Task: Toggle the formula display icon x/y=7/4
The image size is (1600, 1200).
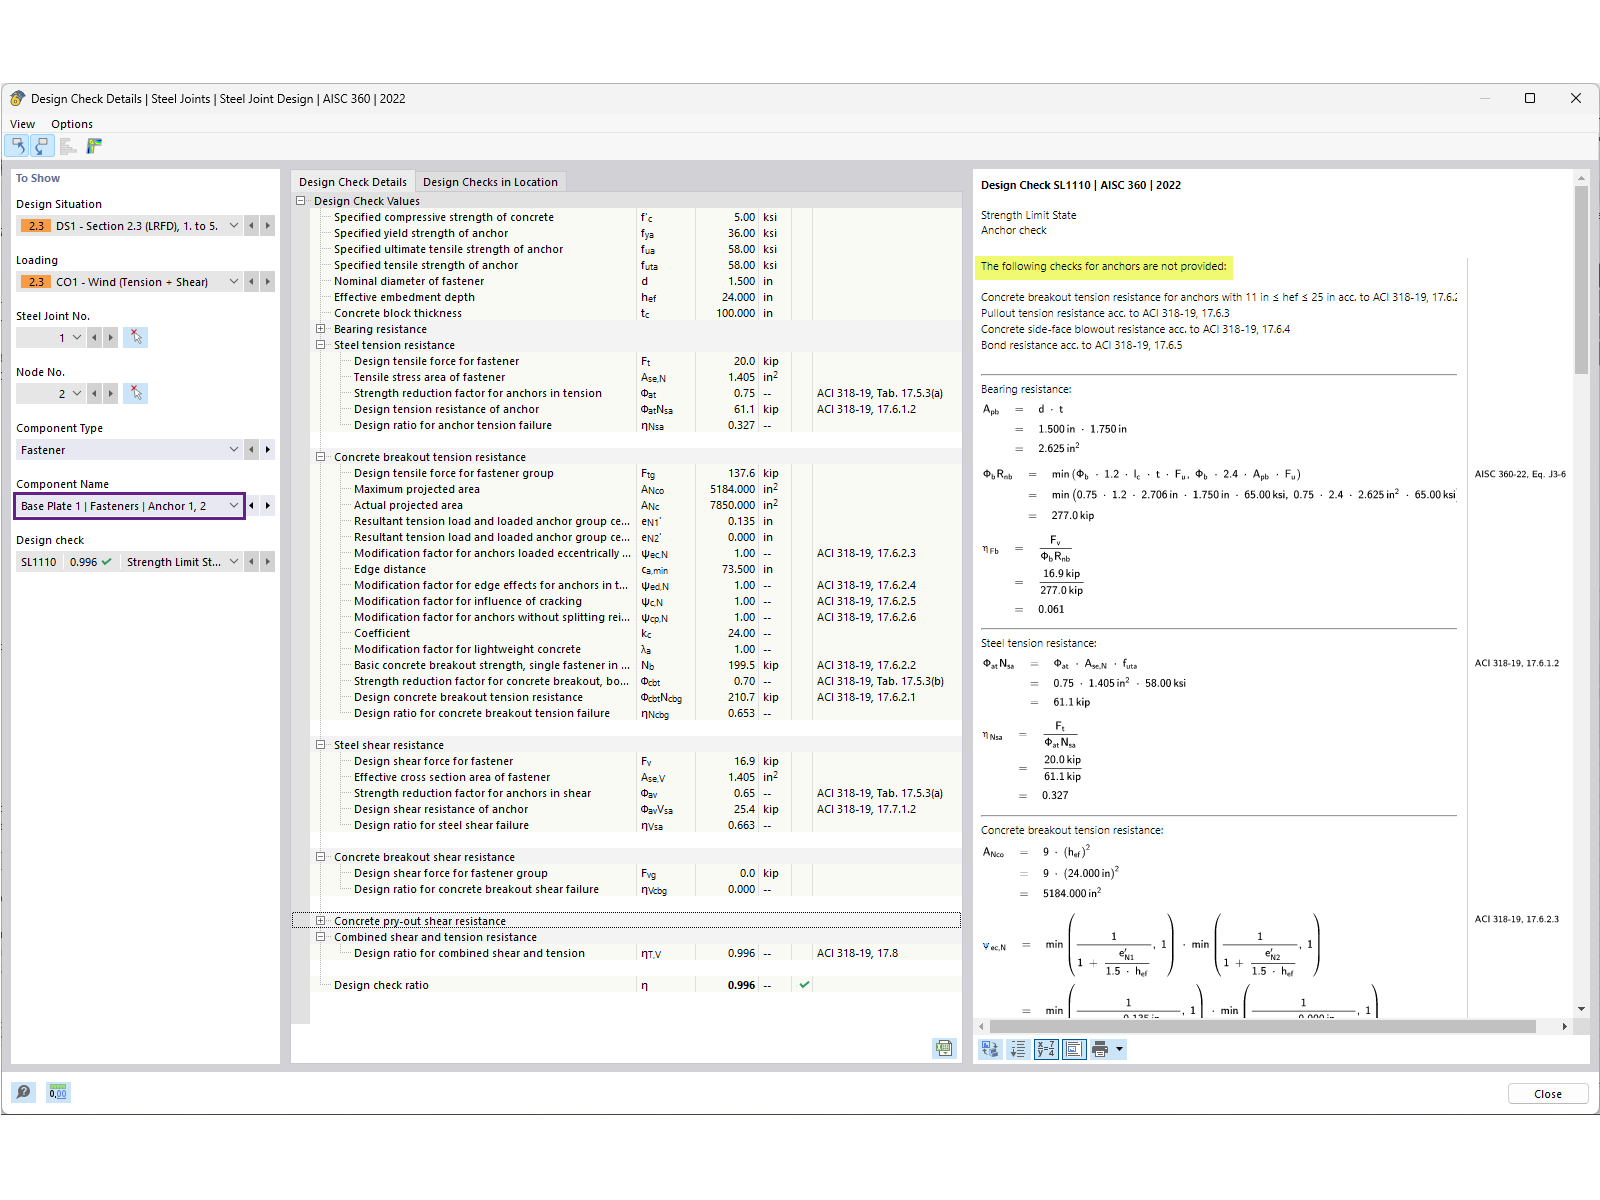Action: point(1046,1049)
